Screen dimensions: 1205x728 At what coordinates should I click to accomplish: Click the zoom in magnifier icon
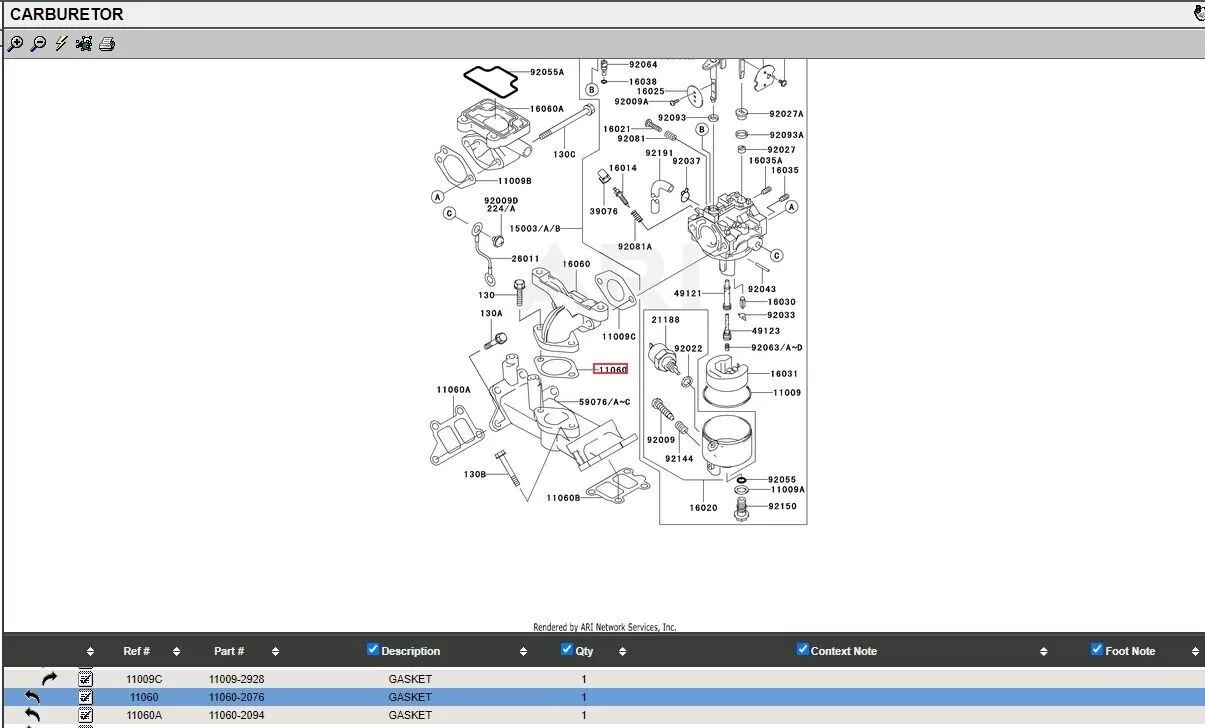[15, 44]
